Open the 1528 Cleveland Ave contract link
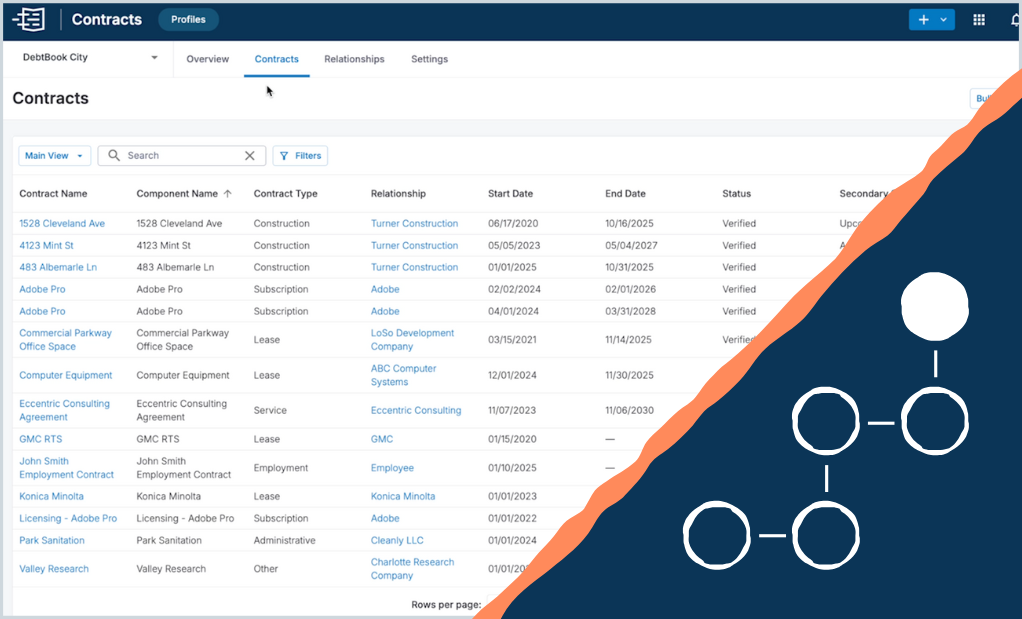 62,224
